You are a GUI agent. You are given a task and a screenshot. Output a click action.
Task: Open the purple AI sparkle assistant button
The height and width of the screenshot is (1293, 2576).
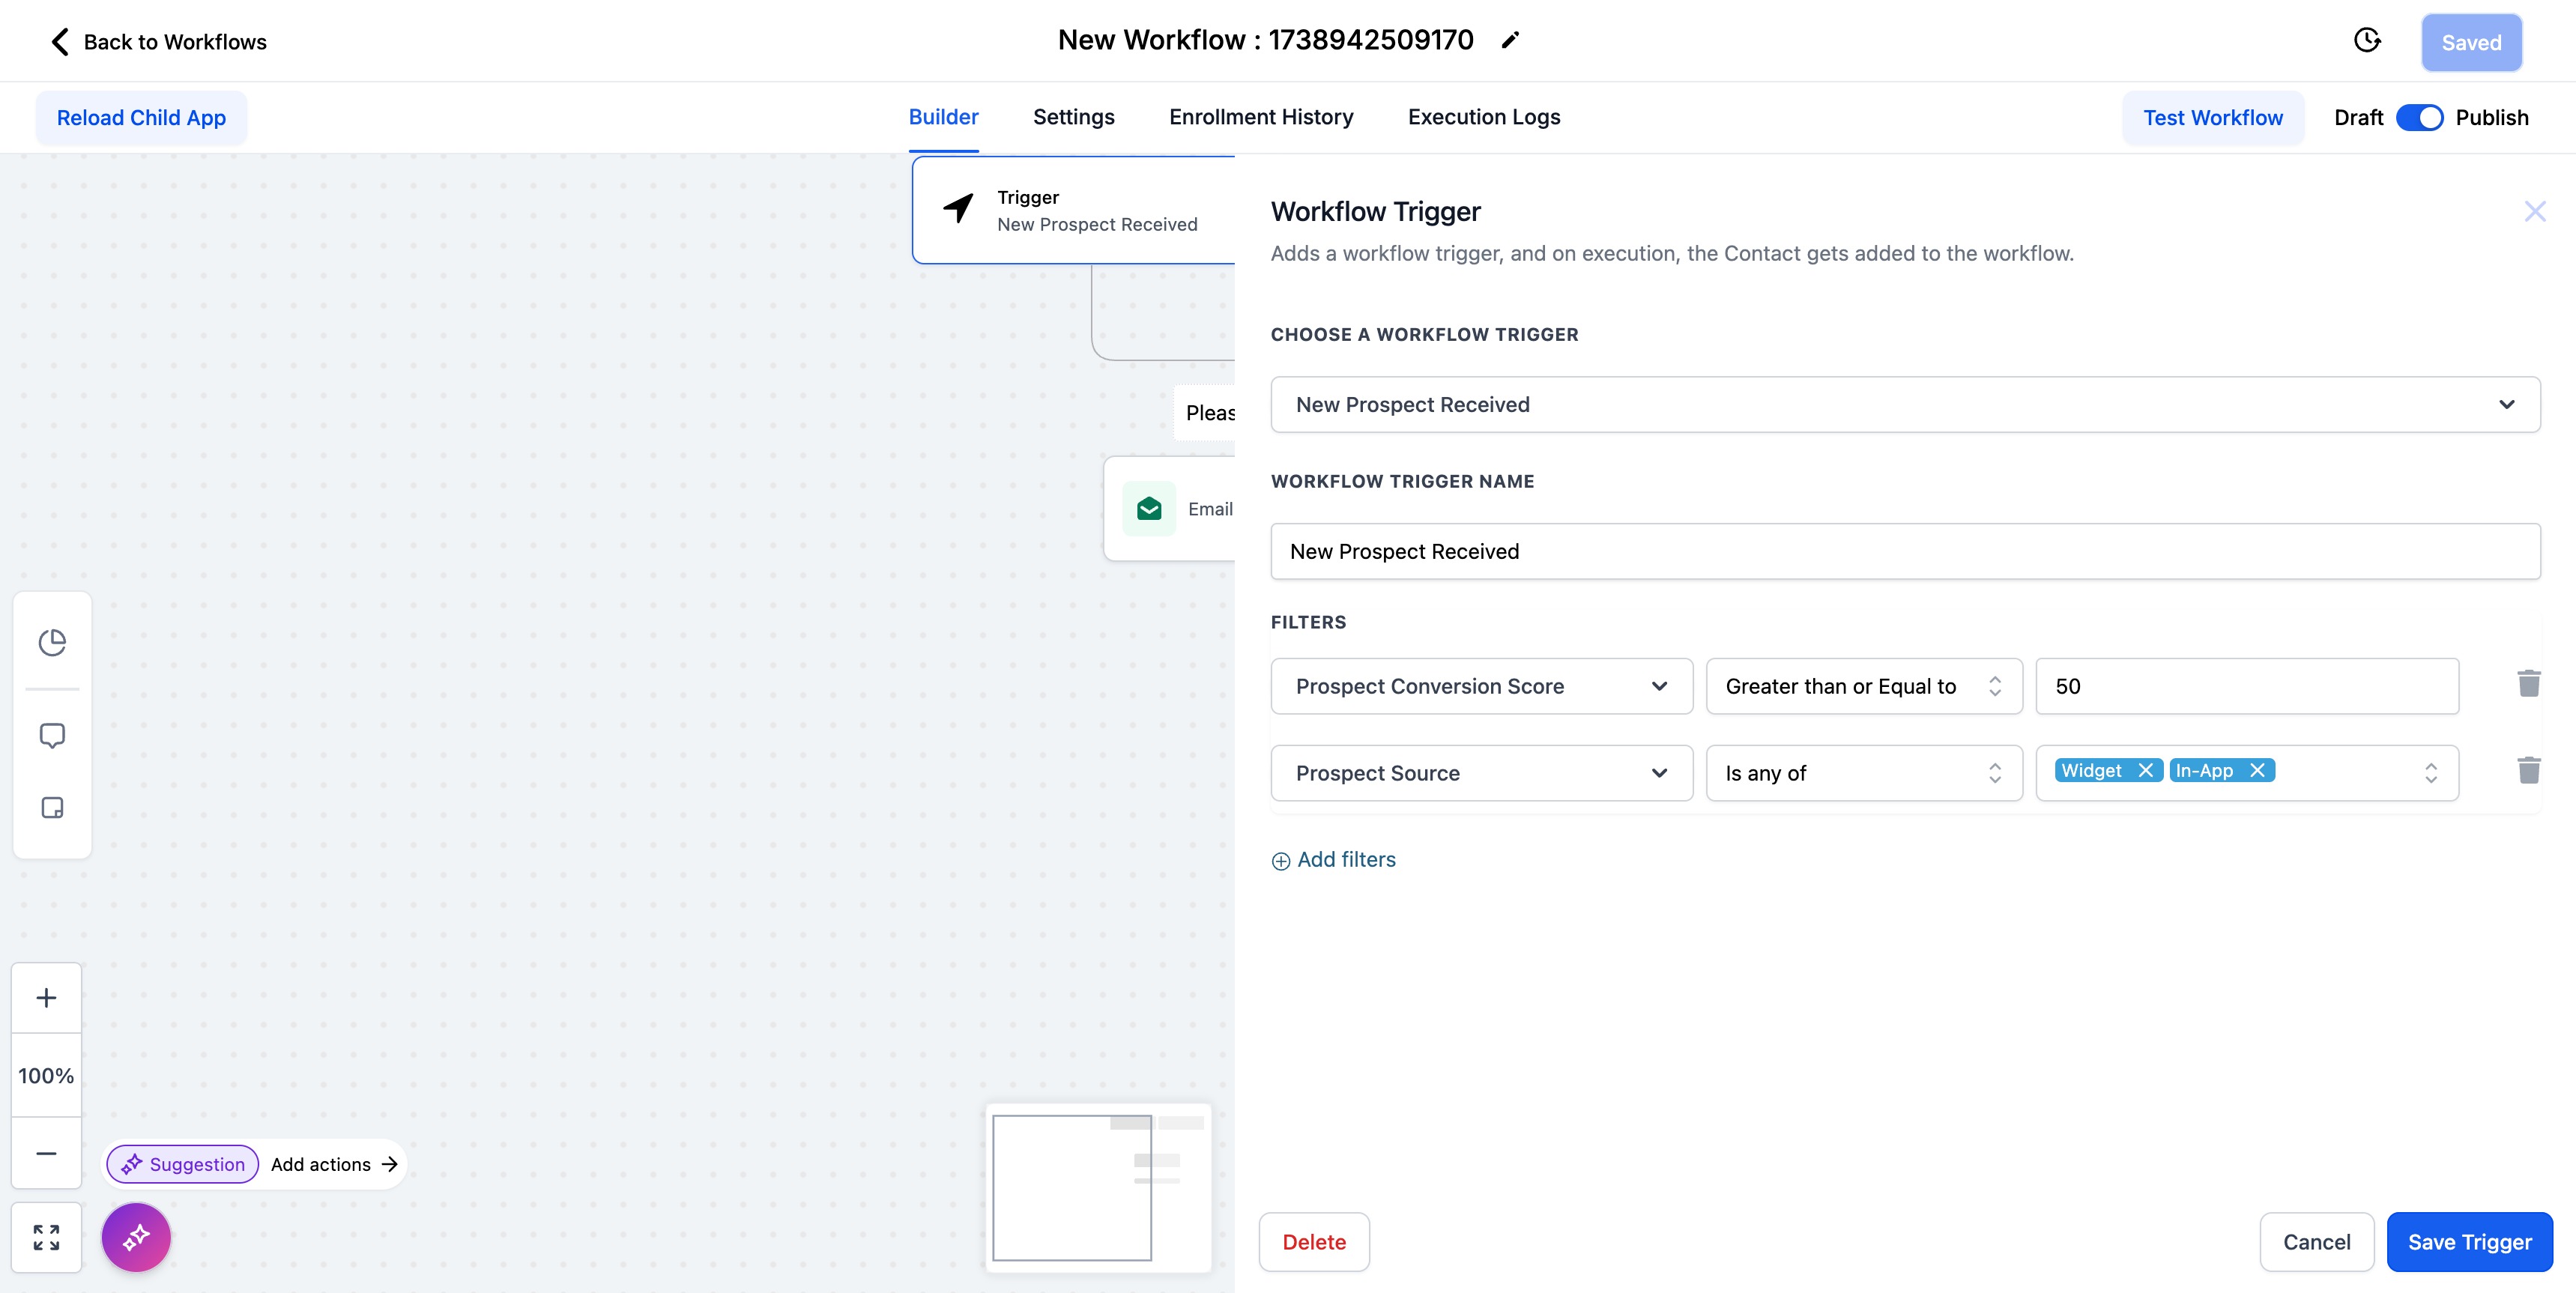point(136,1237)
